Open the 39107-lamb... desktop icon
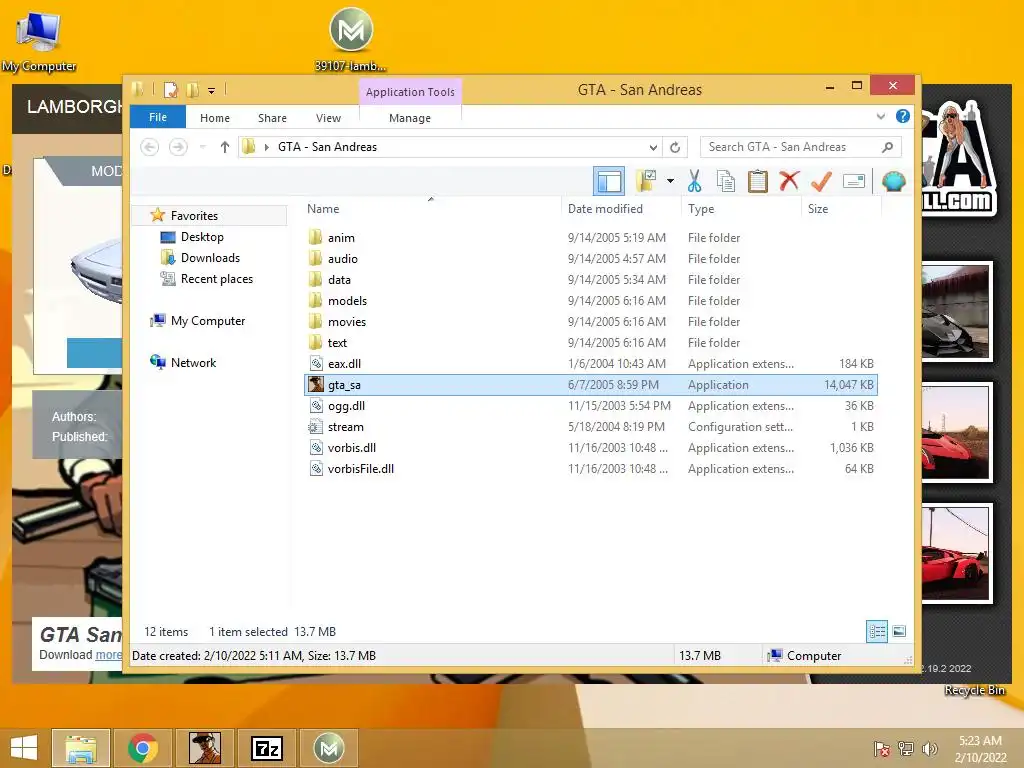The height and width of the screenshot is (768, 1024). click(x=351, y=39)
